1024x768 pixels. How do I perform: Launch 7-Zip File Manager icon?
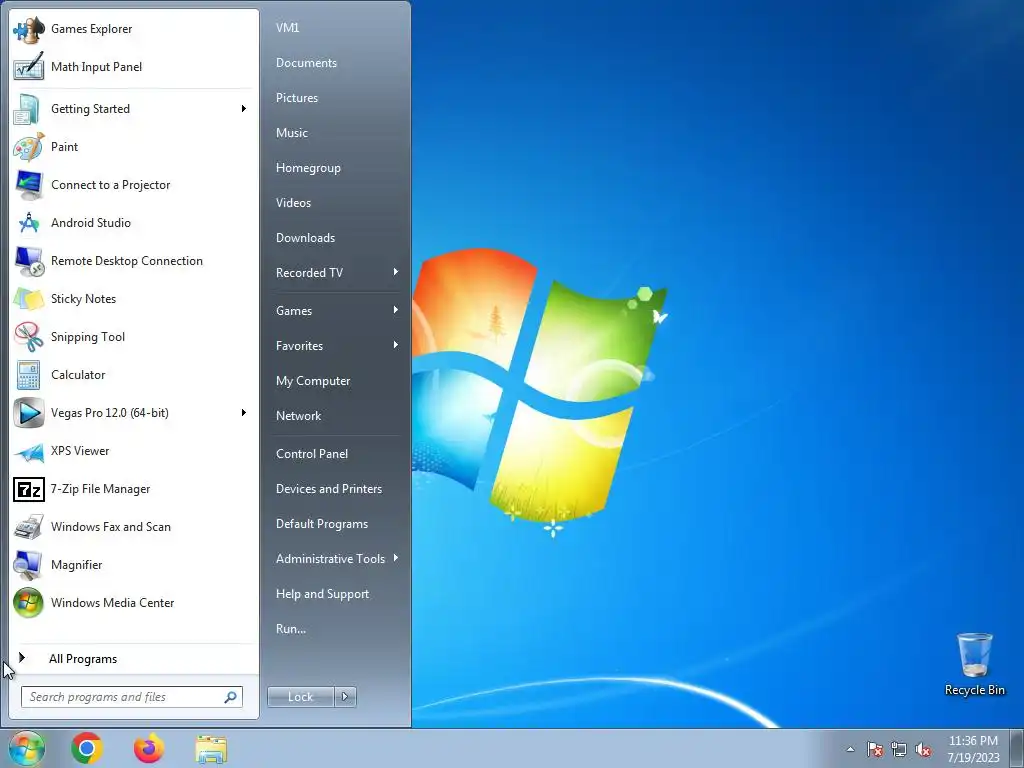point(29,489)
